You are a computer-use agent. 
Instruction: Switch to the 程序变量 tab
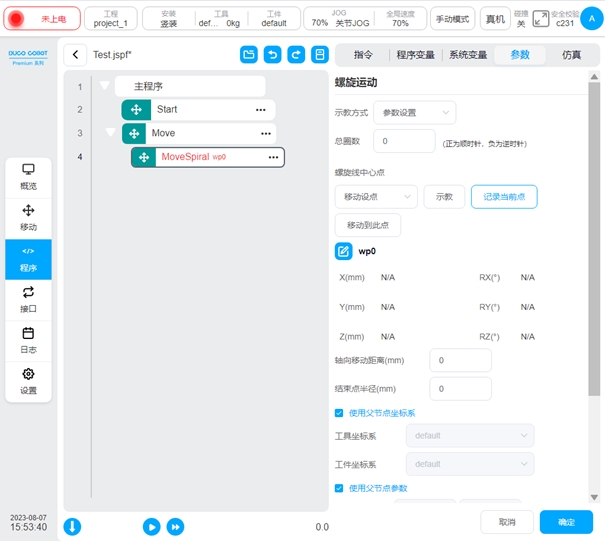click(x=417, y=55)
